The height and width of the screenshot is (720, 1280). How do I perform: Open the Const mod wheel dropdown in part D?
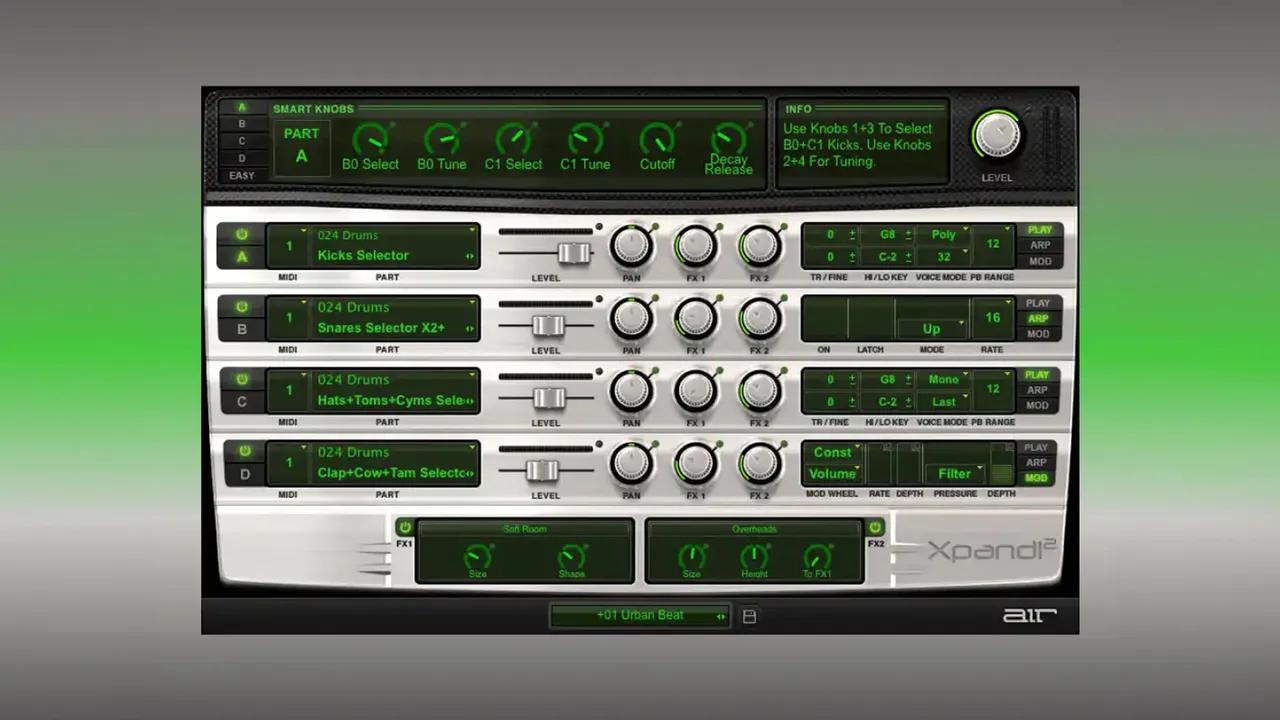click(x=833, y=452)
